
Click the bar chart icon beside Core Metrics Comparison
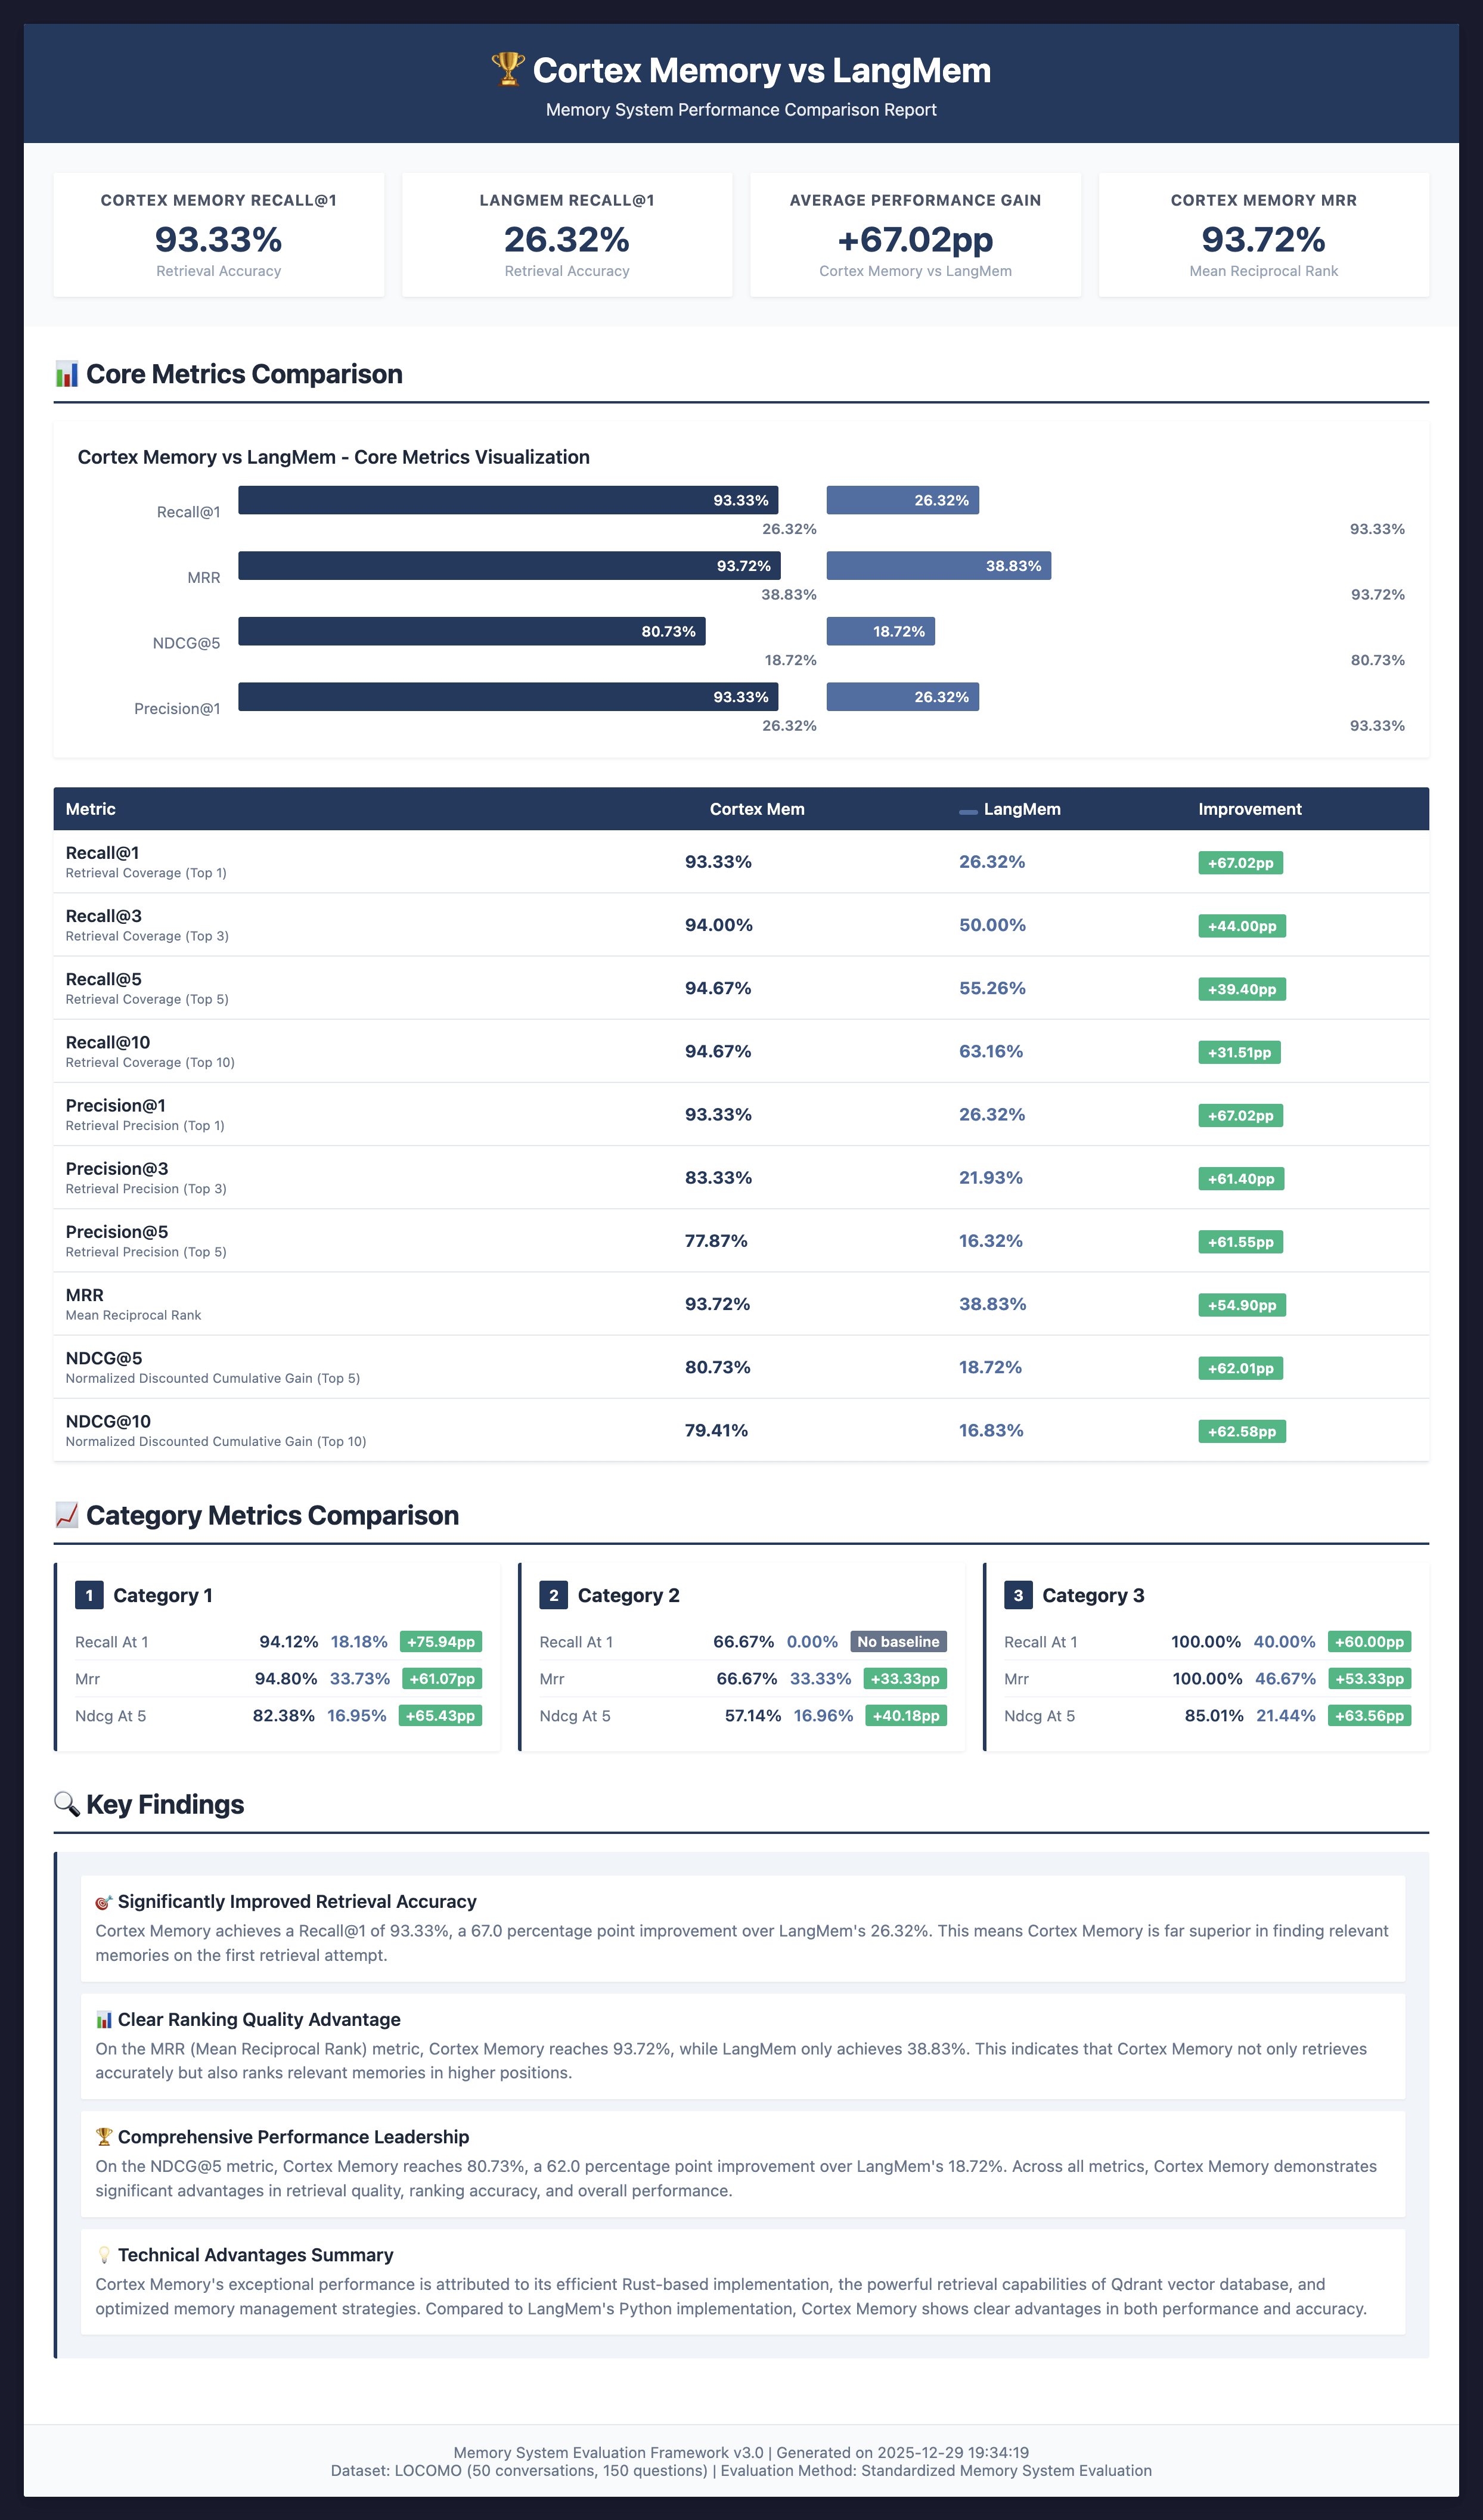point(66,374)
